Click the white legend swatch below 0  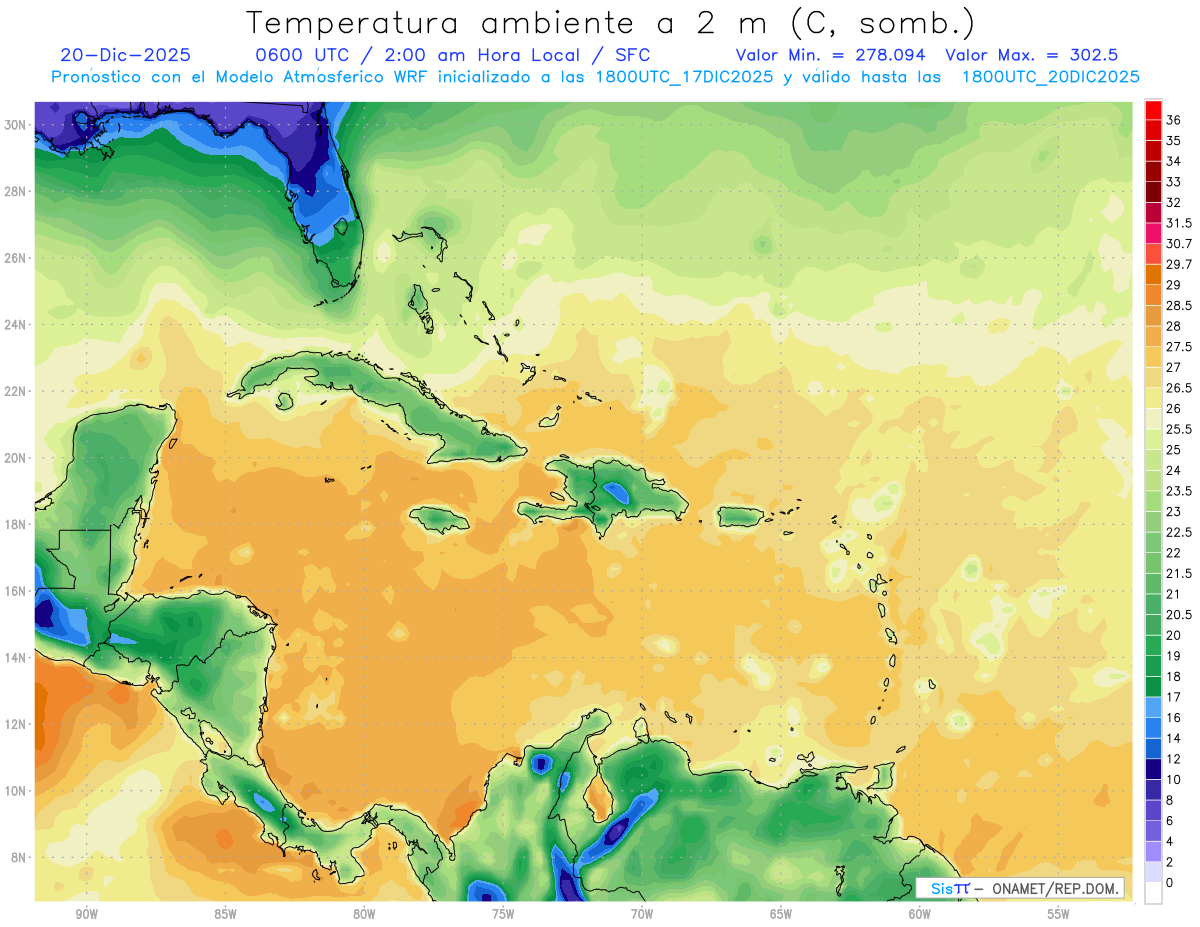[x=1153, y=893]
